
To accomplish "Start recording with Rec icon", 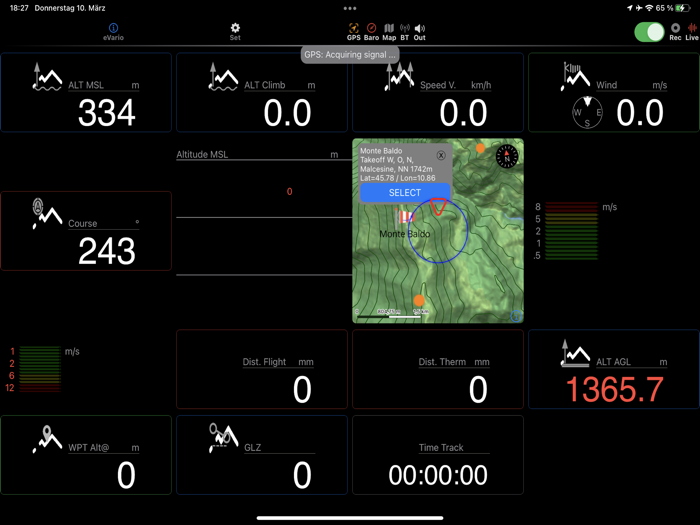I will [675, 28].
